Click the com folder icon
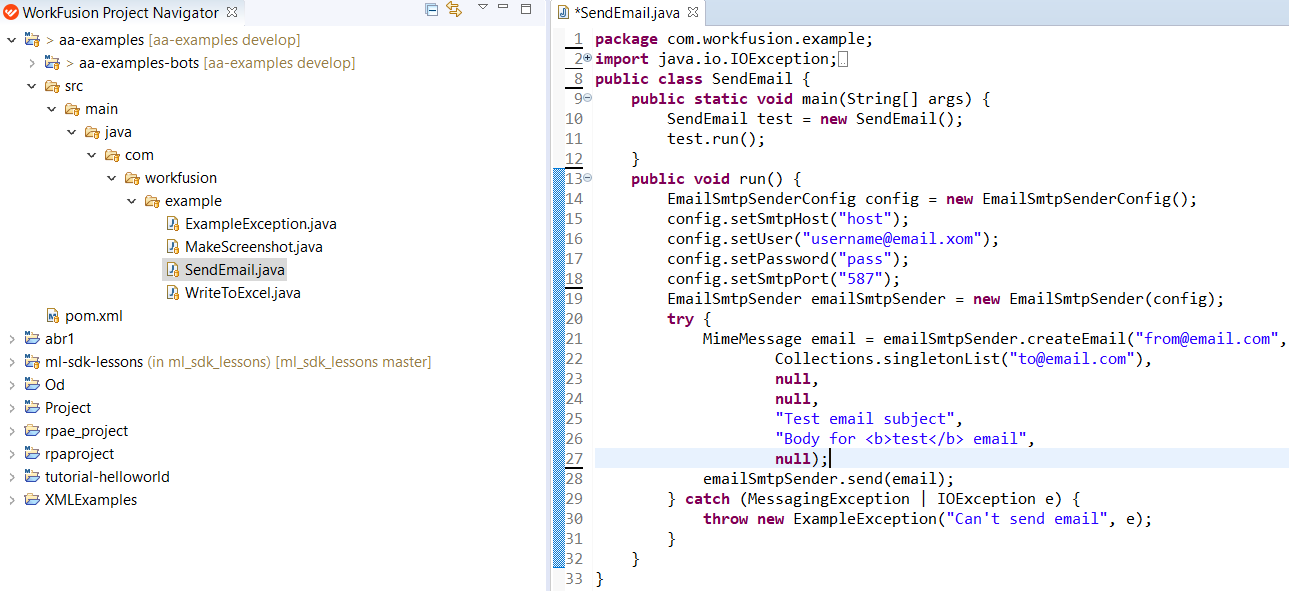 pos(112,155)
